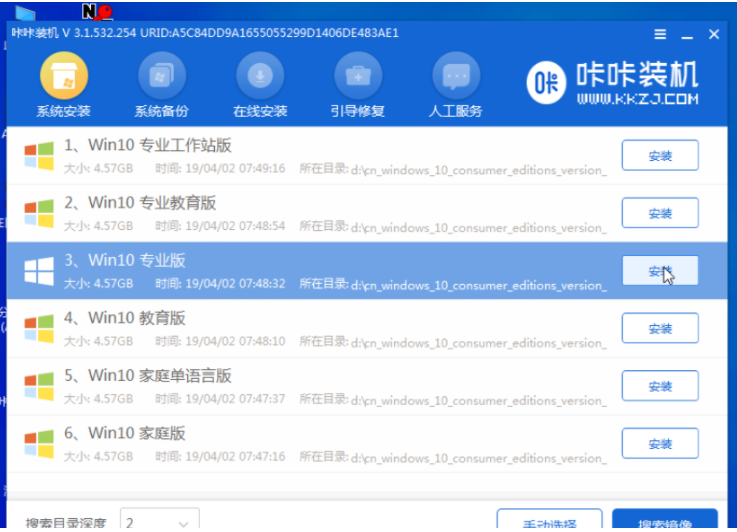The width and height of the screenshot is (737, 532).
Task: Install Win10 专业工作站版
Action: coord(660,156)
